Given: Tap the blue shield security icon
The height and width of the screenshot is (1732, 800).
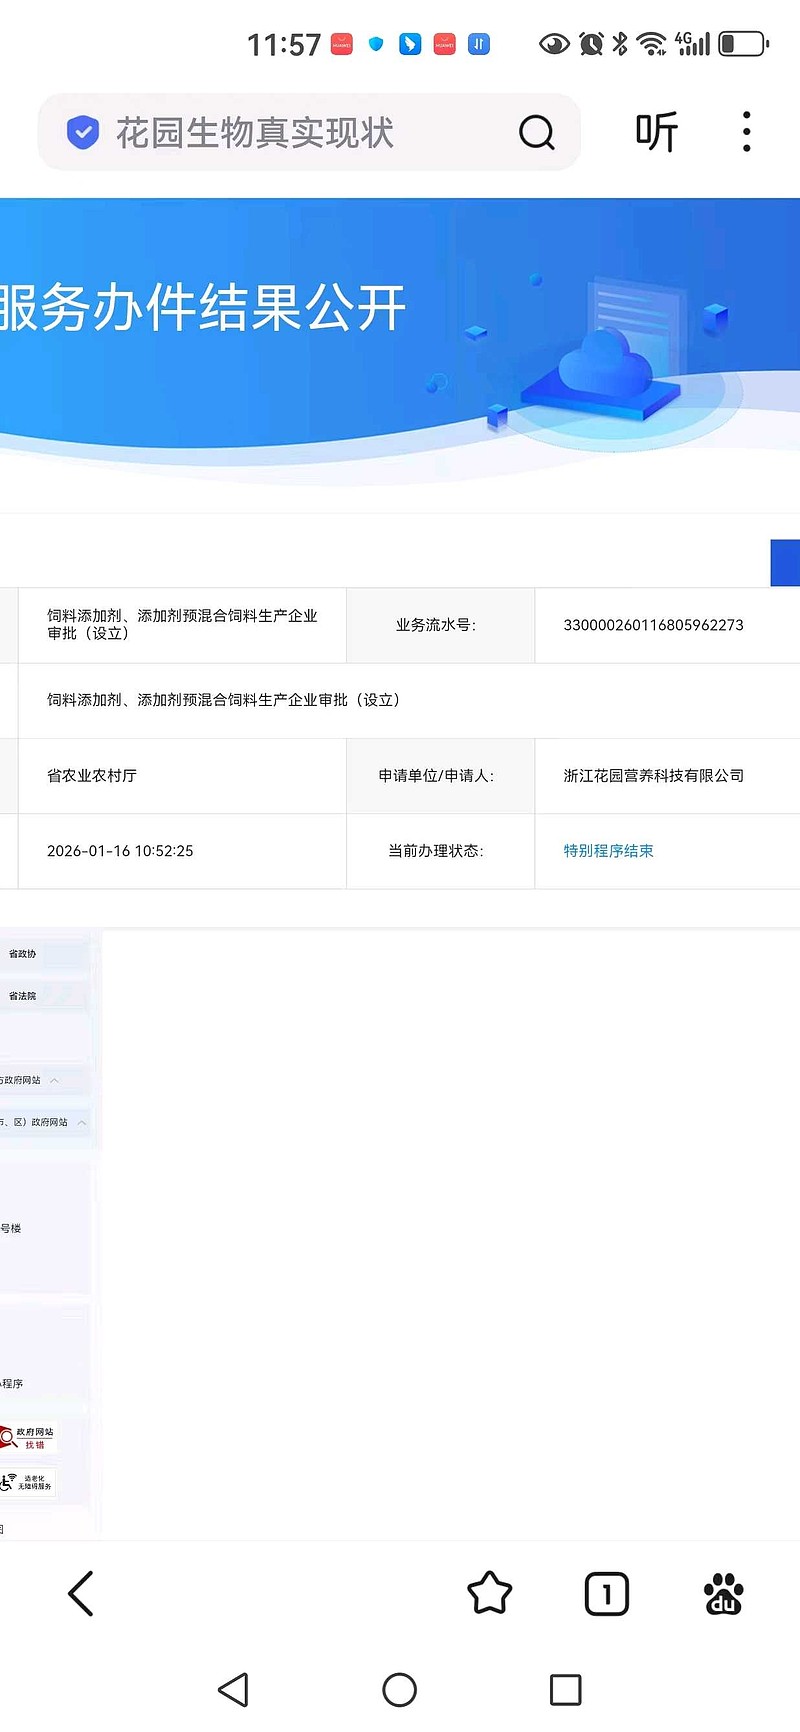Looking at the screenshot, I should pos(83,132).
